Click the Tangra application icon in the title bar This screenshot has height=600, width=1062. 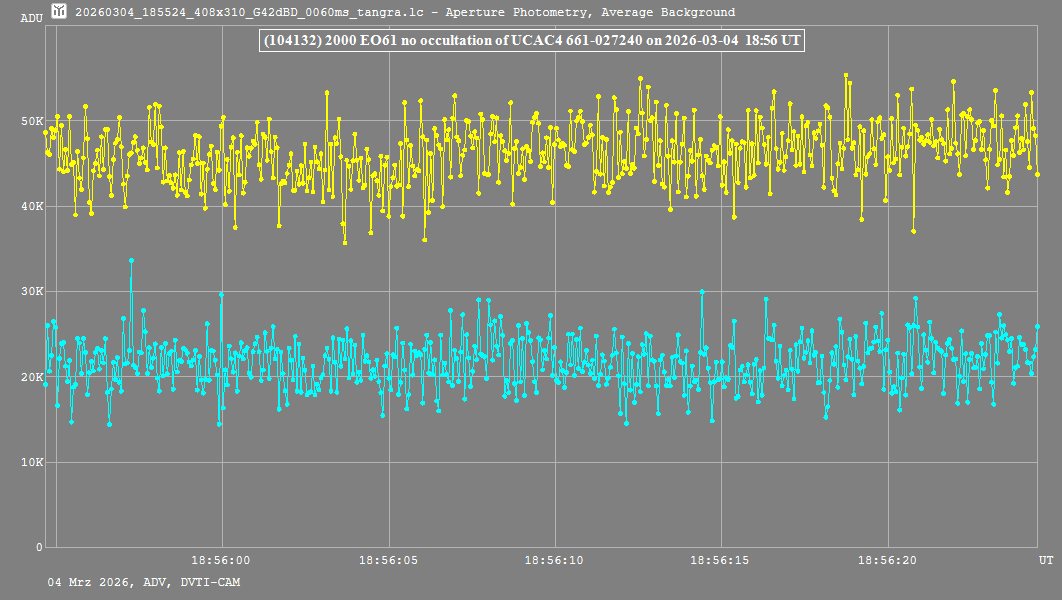[59, 12]
